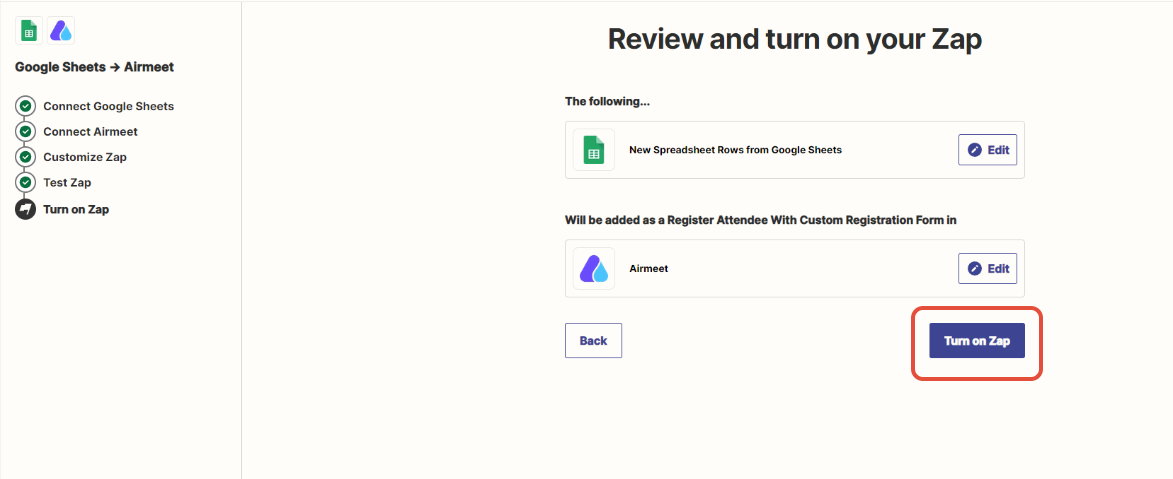Click the Connect Google Sheets green checkmark
1173x479 pixels.
coord(25,106)
